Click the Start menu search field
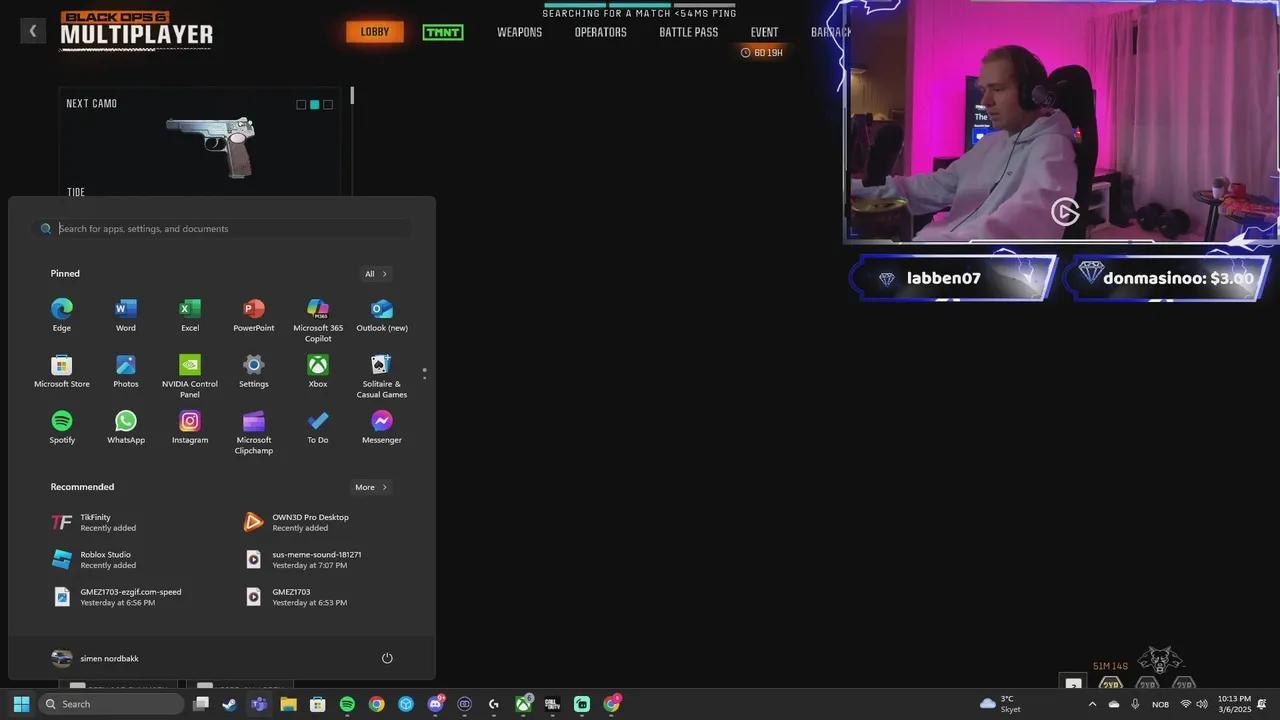Image resolution: width=1280 pixels, height=720 pixels. tap(222, 229)
